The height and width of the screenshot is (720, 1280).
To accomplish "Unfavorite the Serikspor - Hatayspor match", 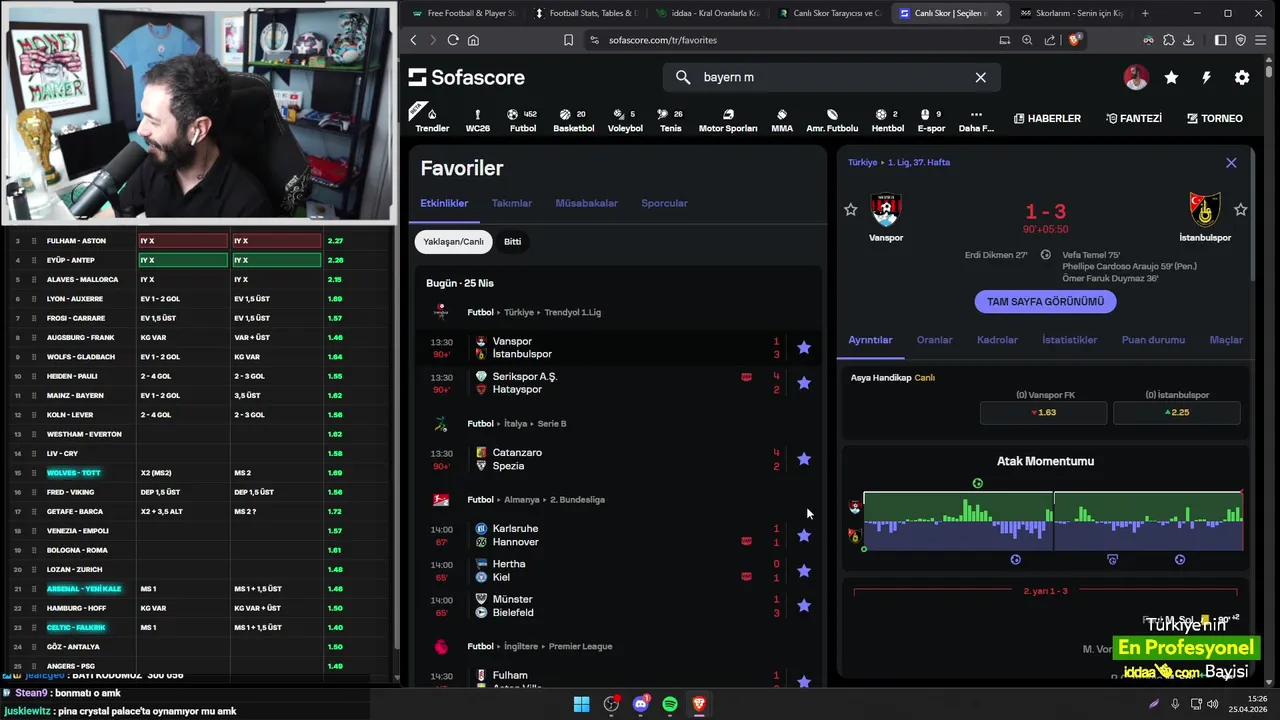I will click(x=804, y=383).
